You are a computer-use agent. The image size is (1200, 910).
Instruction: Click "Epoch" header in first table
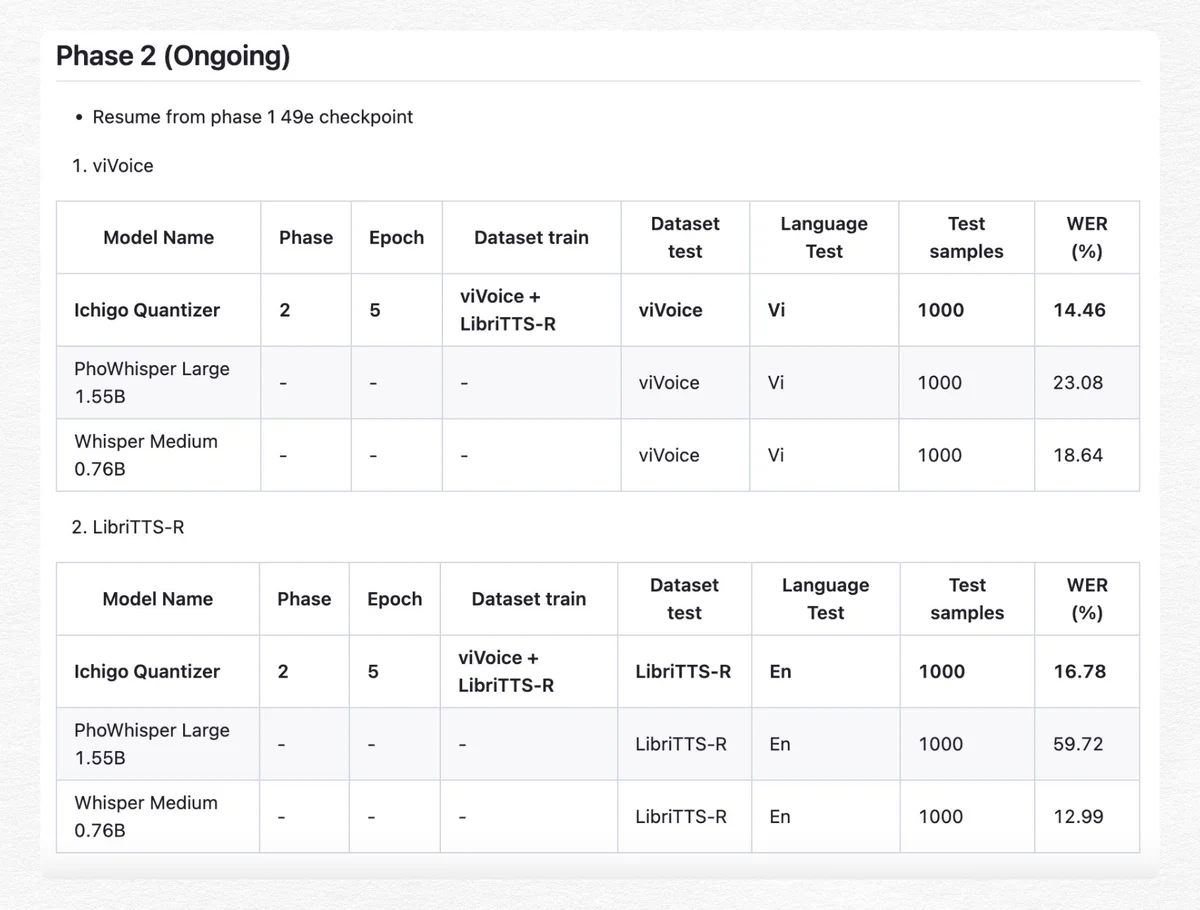tap(396, 237)
